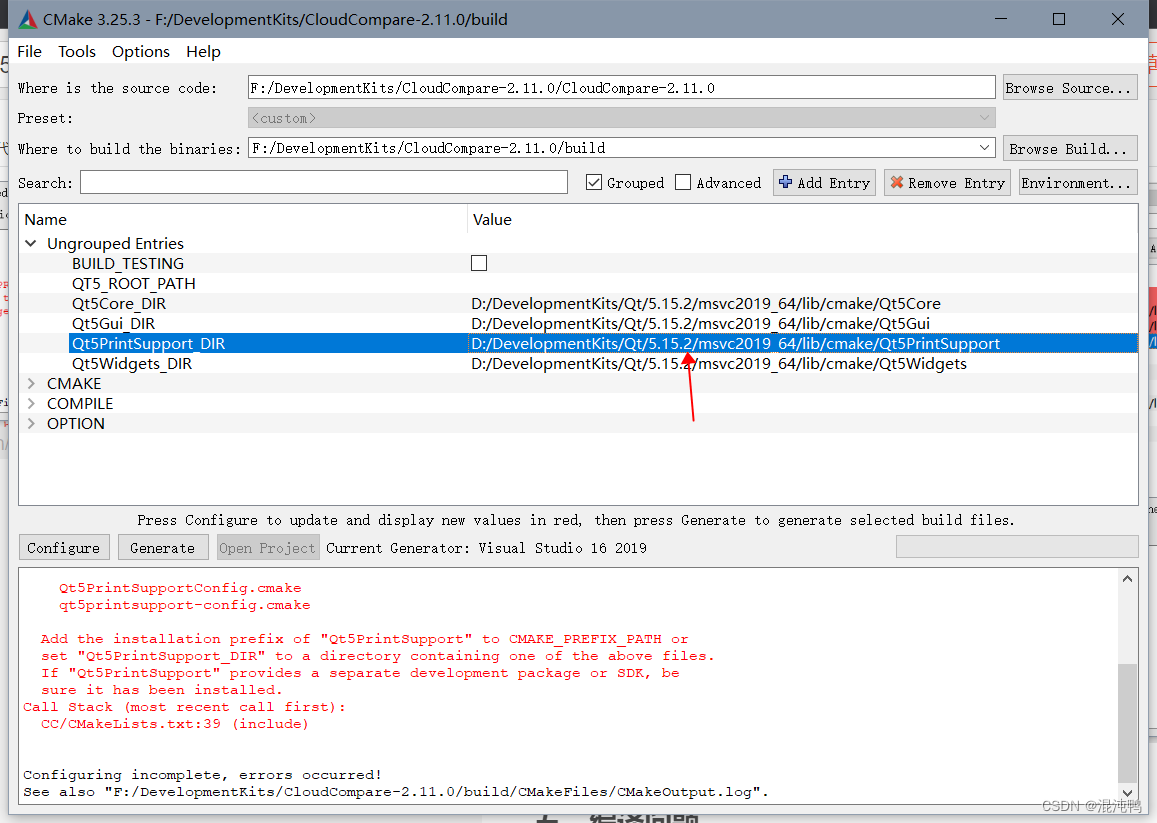Check the BUILD_TESTING value checkbox
This screenshot has height=823, width=1157.
click(479, 264)
